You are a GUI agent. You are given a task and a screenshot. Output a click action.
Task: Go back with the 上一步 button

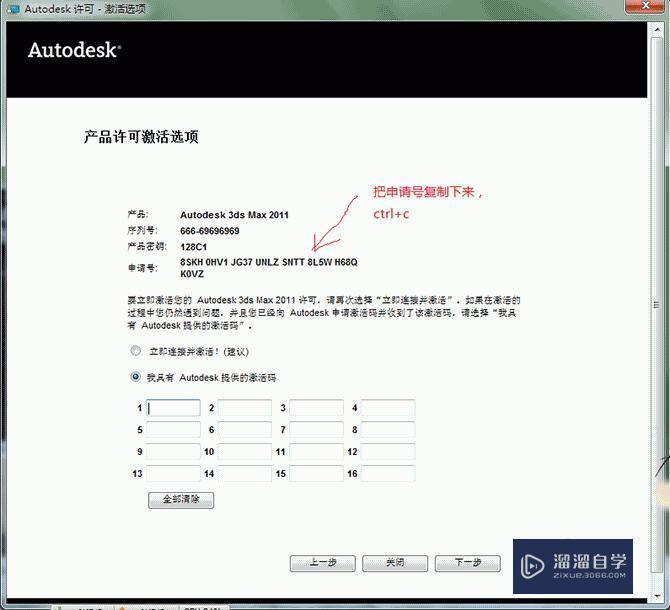[323, 563]
